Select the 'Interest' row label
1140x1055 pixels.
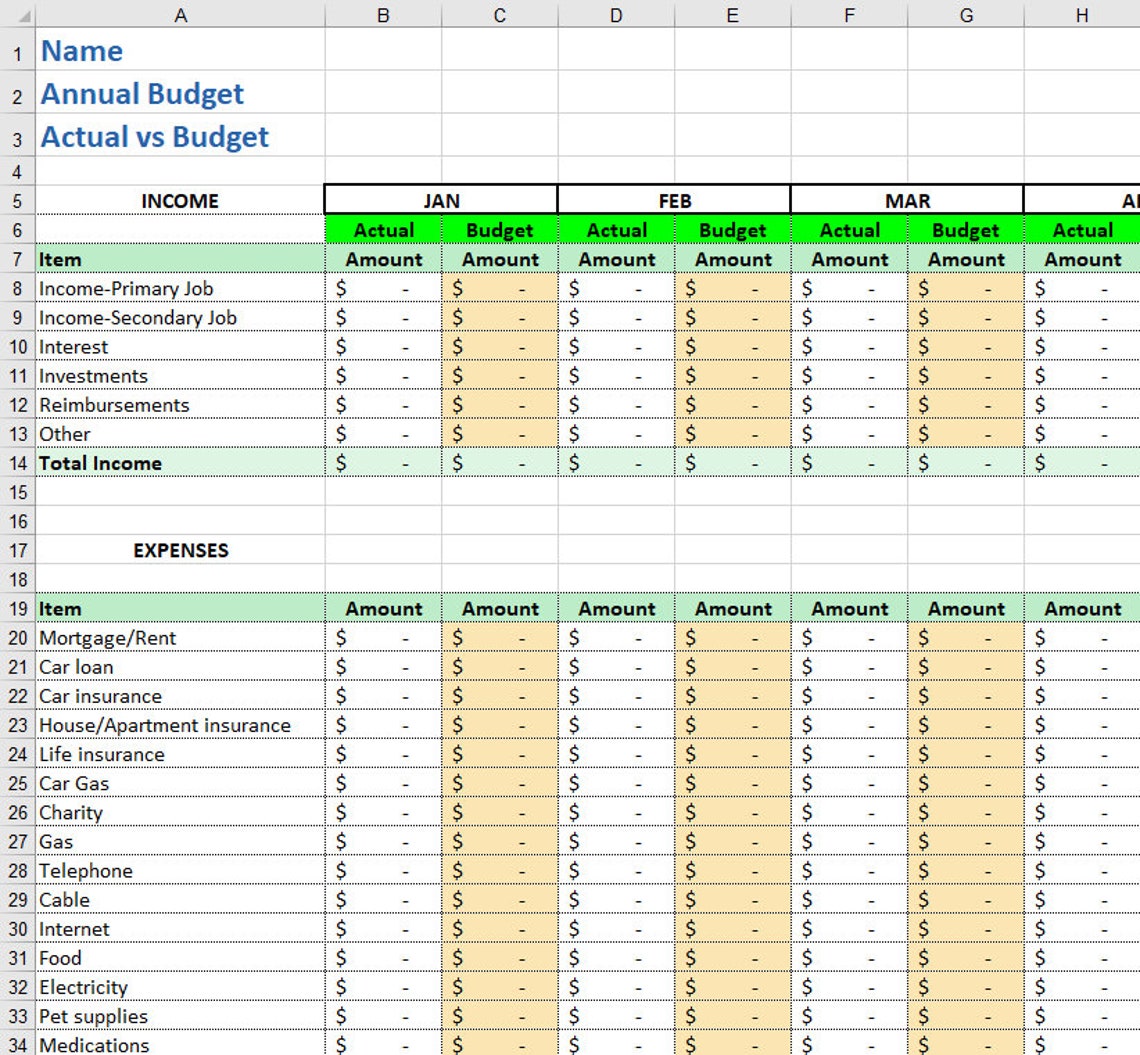click(x=180, y=346)
